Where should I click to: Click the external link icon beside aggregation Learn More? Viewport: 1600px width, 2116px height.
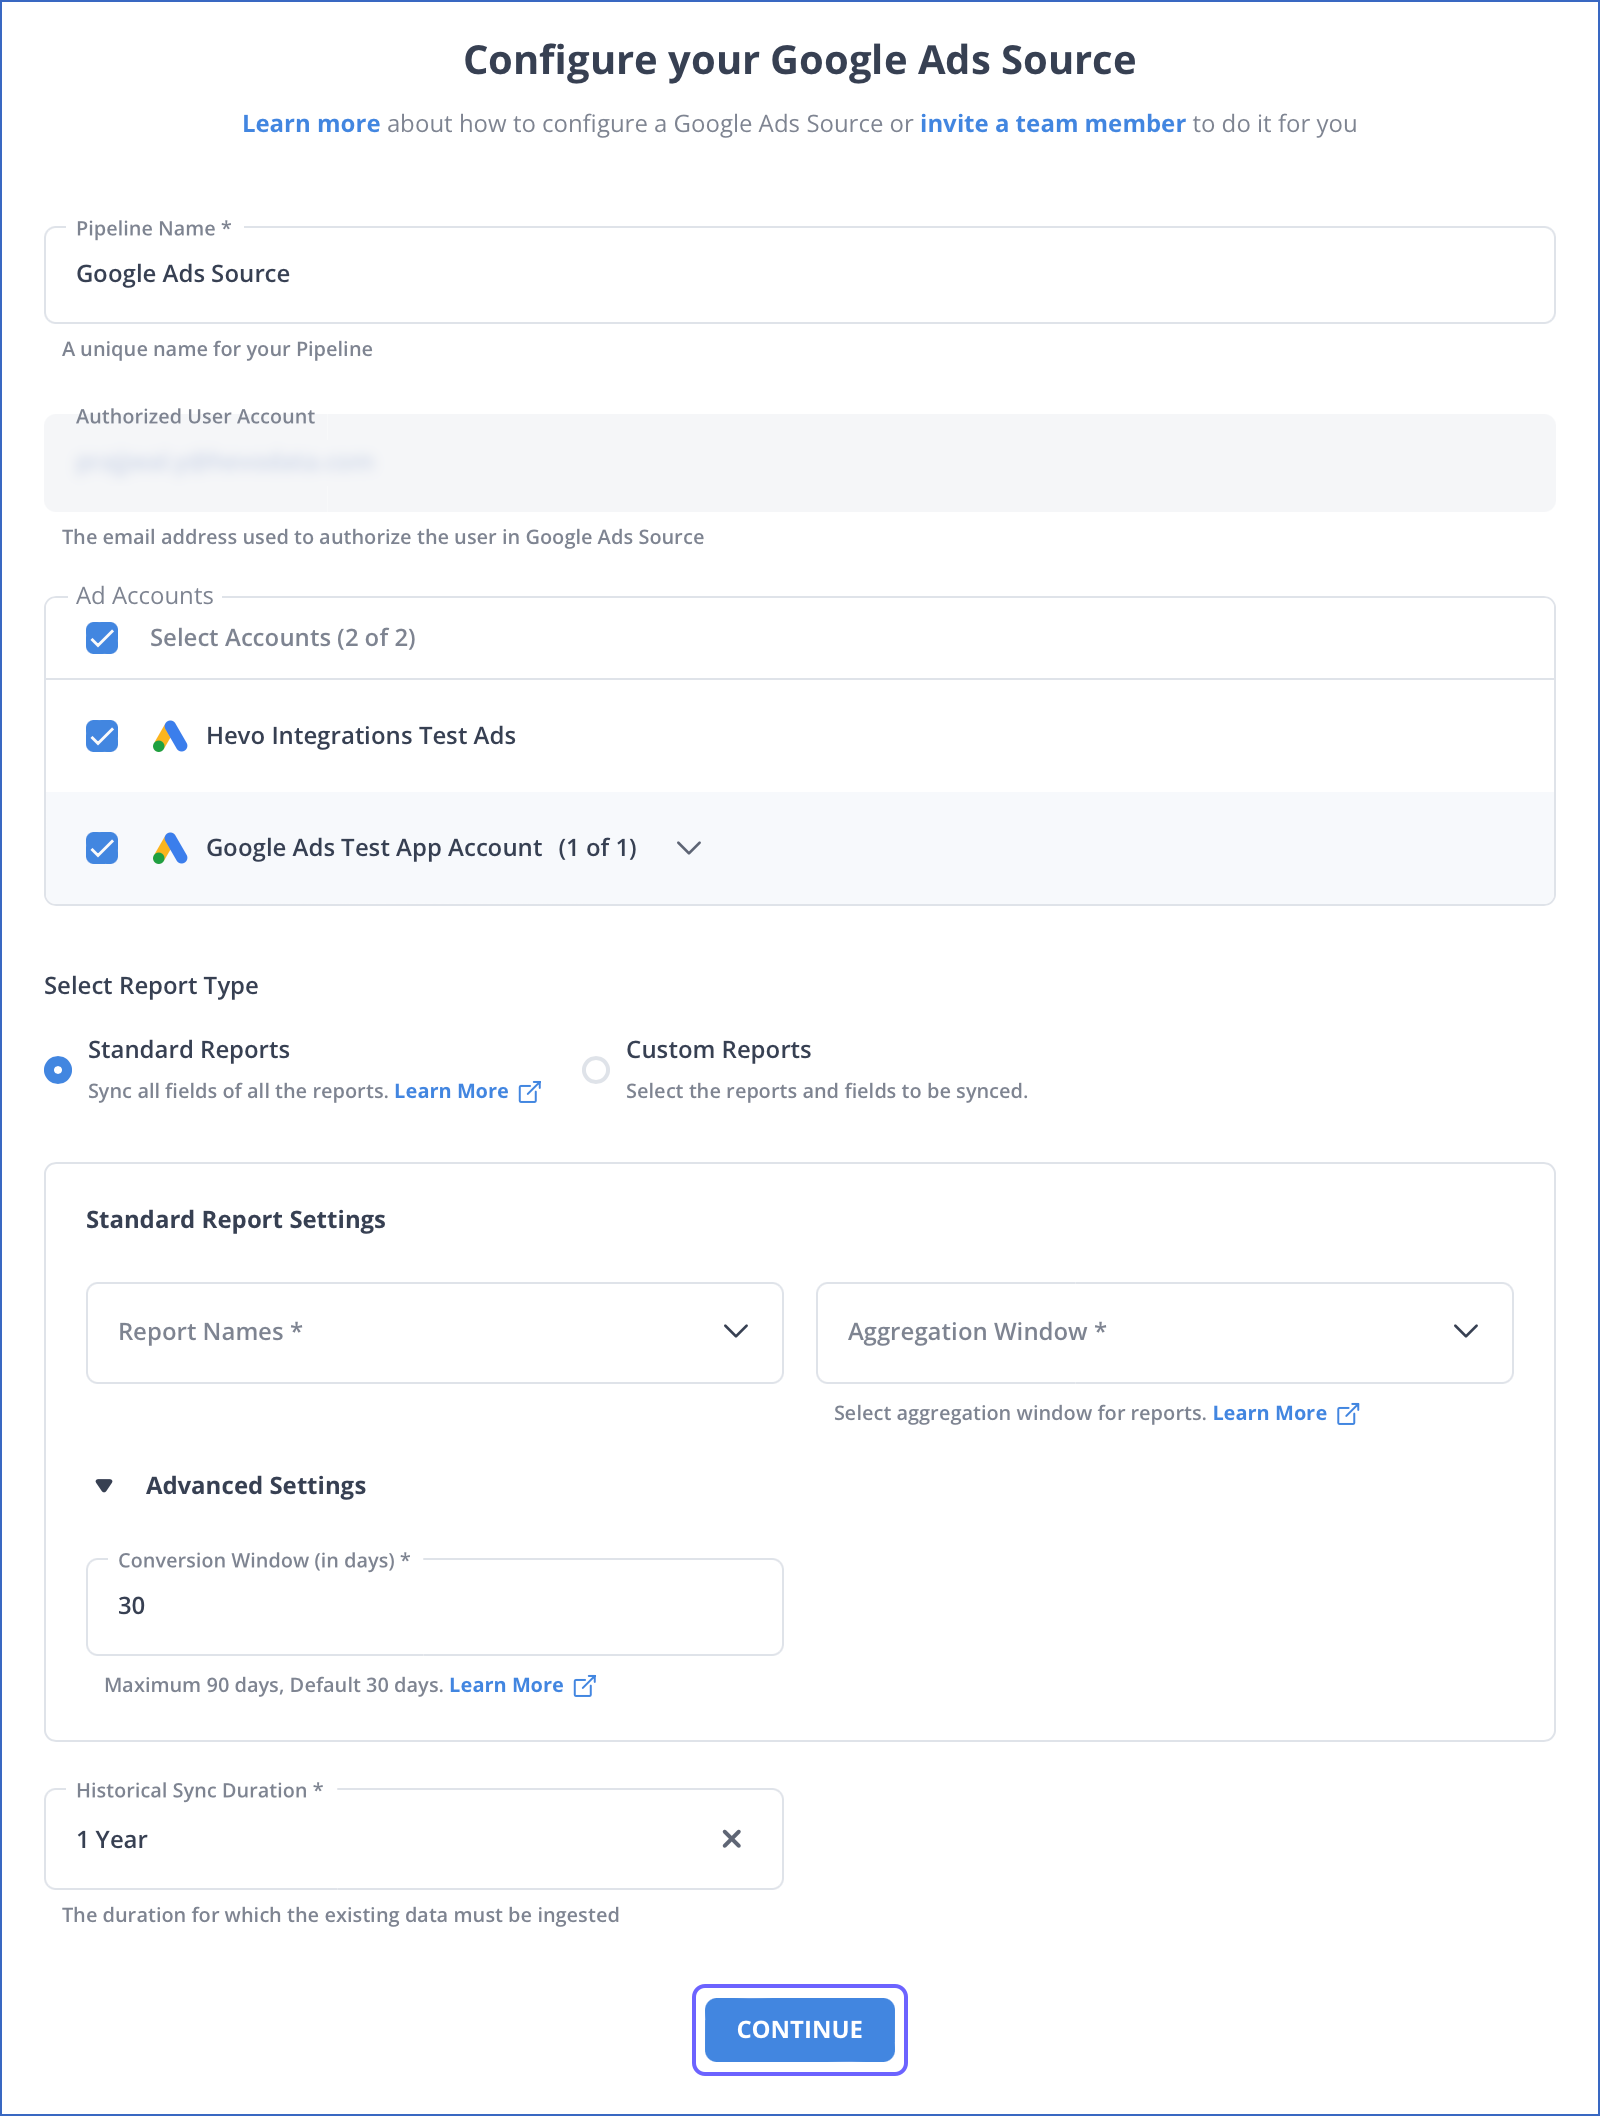tap(1348, 1413)
